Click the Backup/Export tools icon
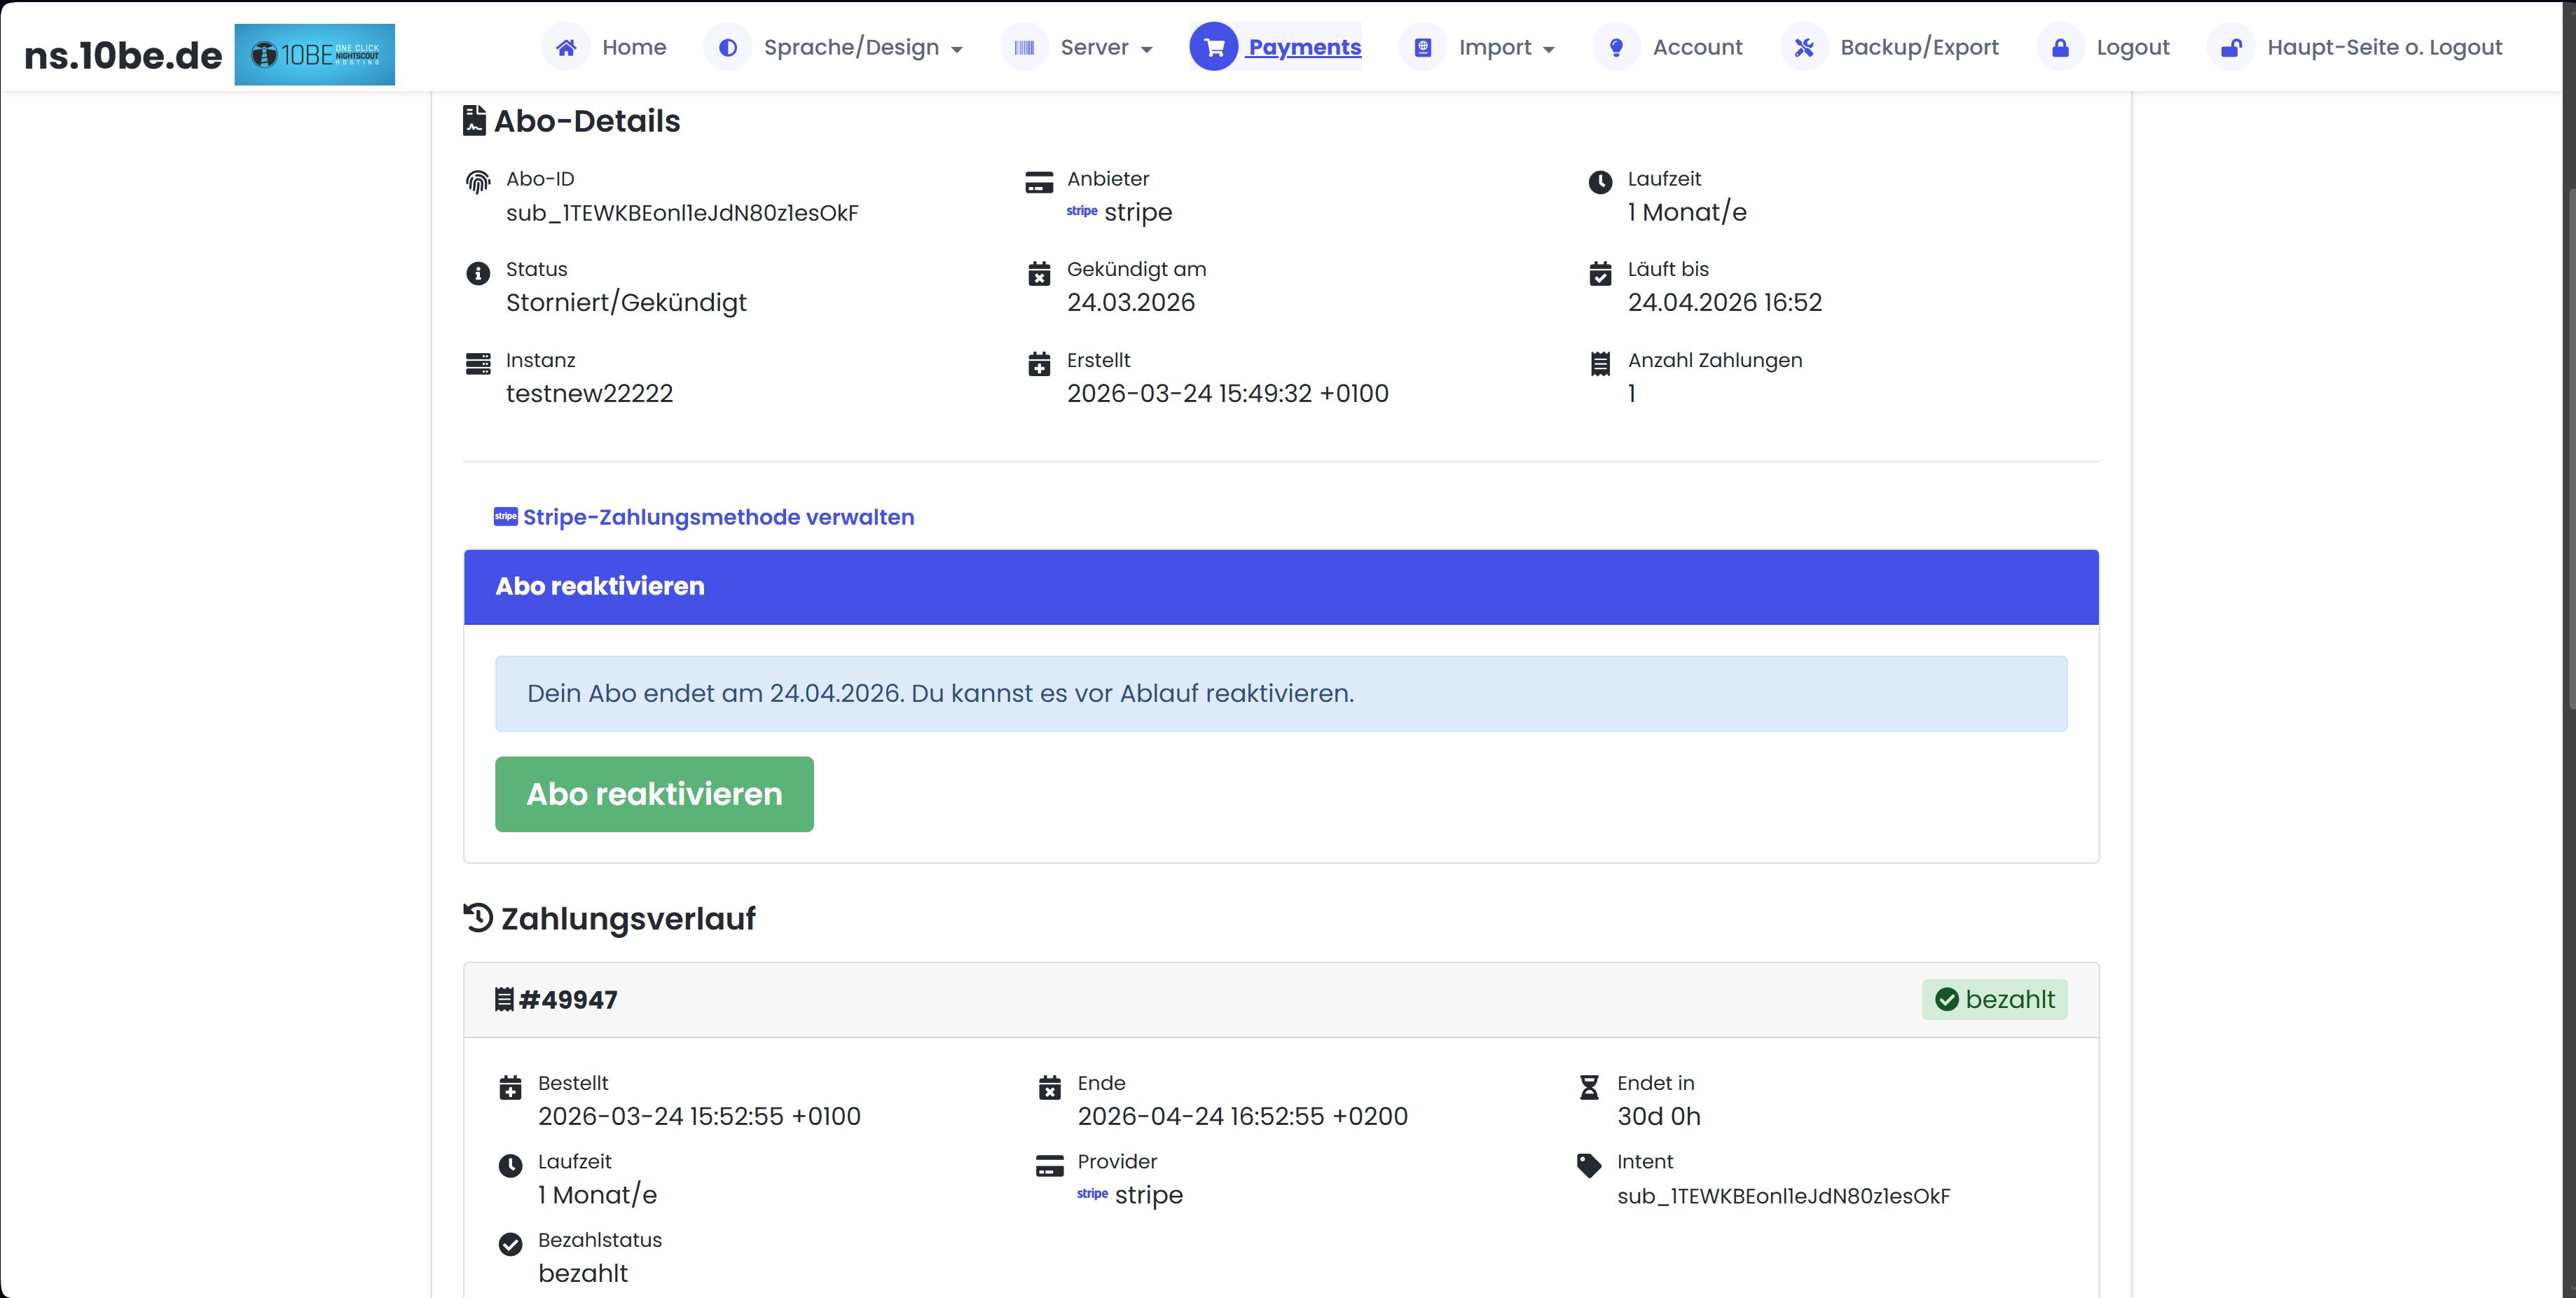 pos(1804,47)
